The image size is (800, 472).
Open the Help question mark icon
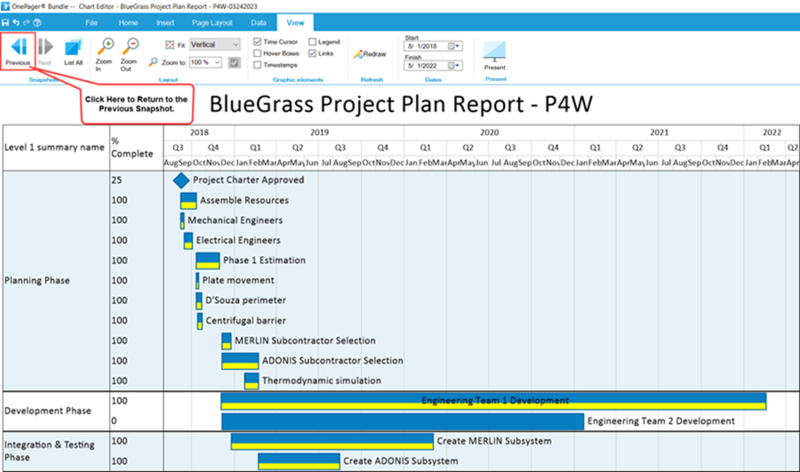tap(37, 22)
